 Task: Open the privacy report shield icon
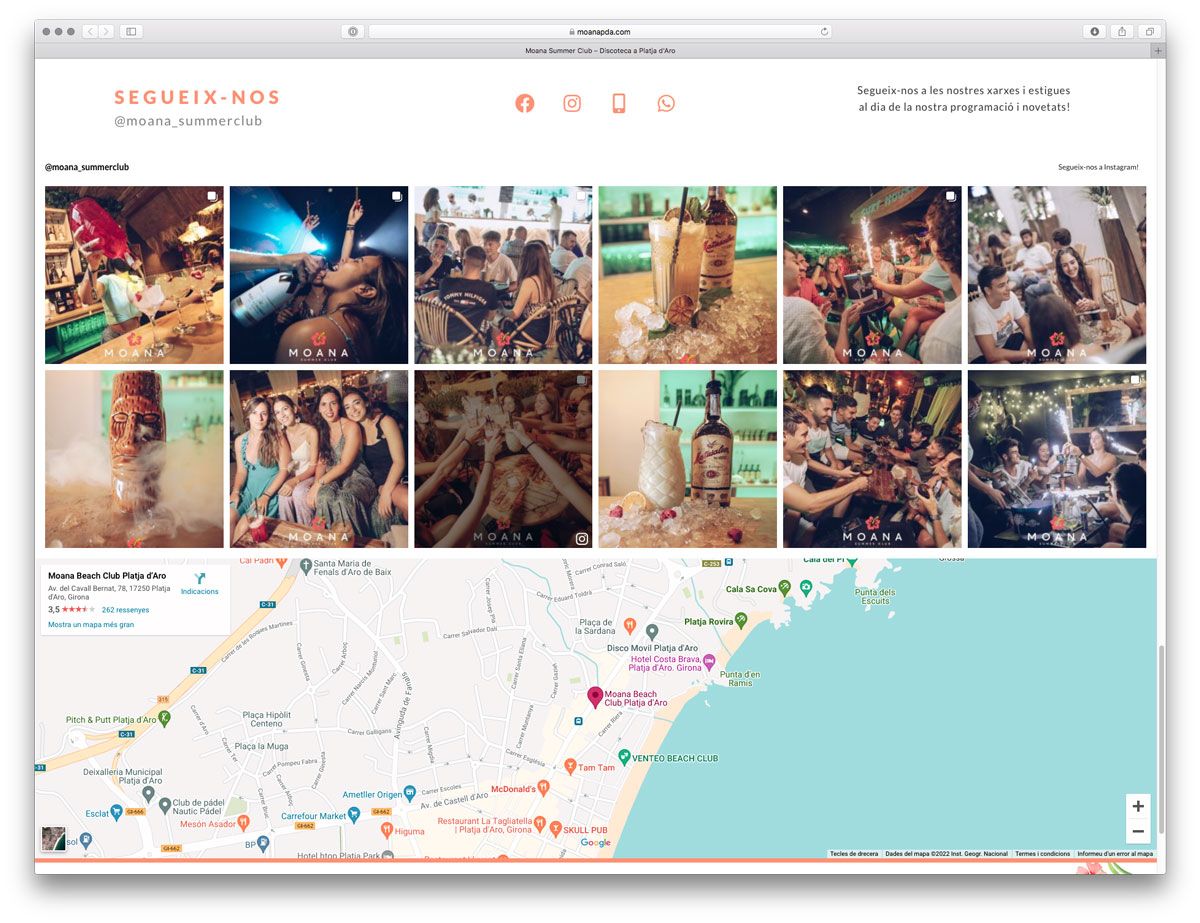352,32
